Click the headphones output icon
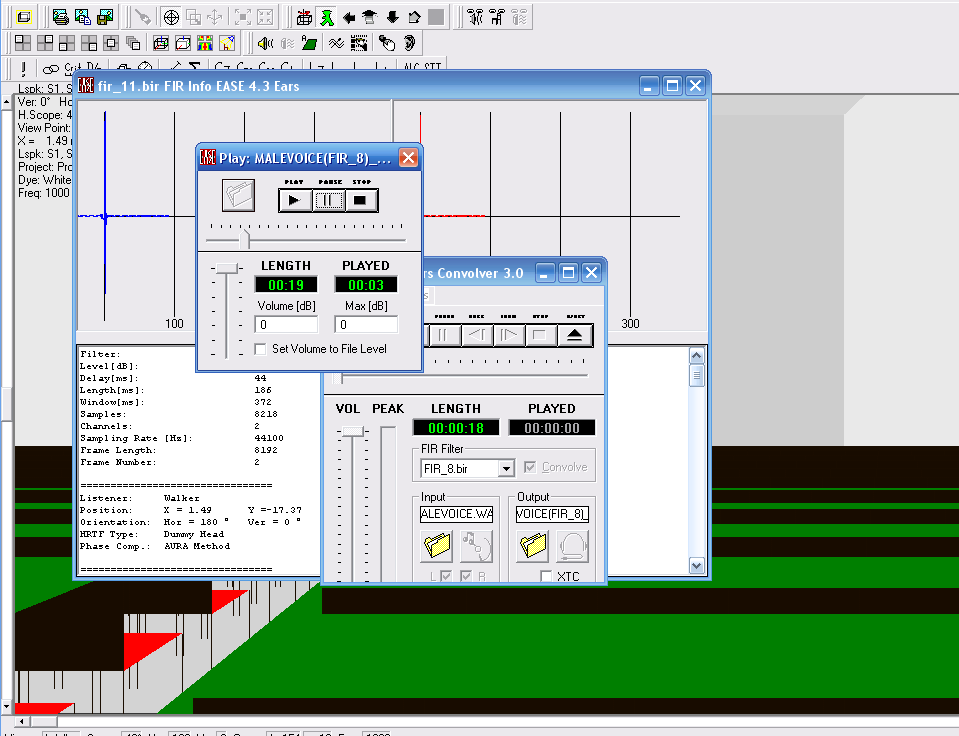 573,546
